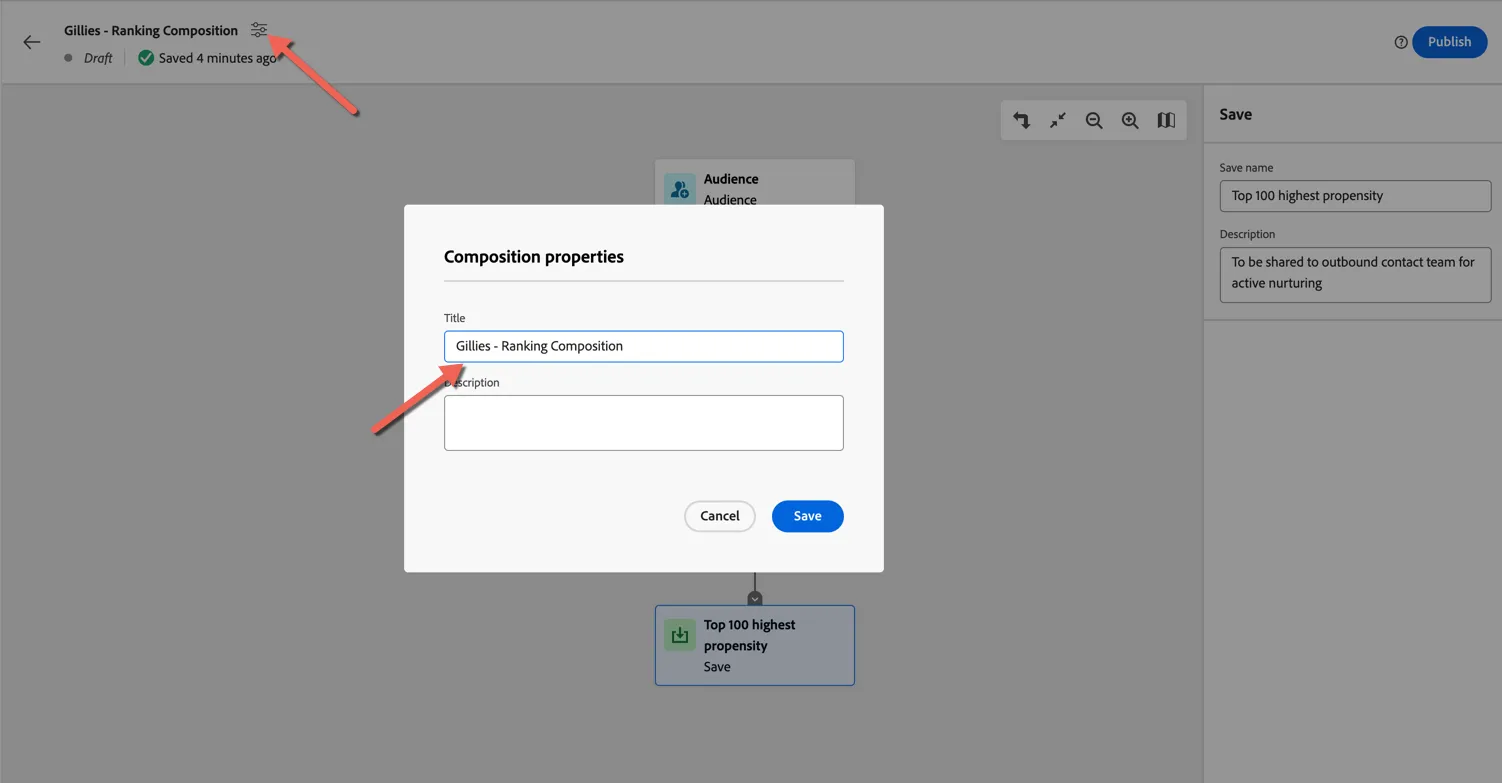Click the 'Composition properties' dialog heading
1502x783 pixels.
534,257
